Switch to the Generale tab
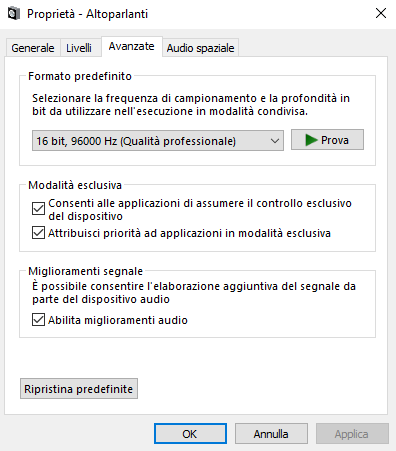The image size is (396, 451). pyautogui.click(x=33, y=48)
